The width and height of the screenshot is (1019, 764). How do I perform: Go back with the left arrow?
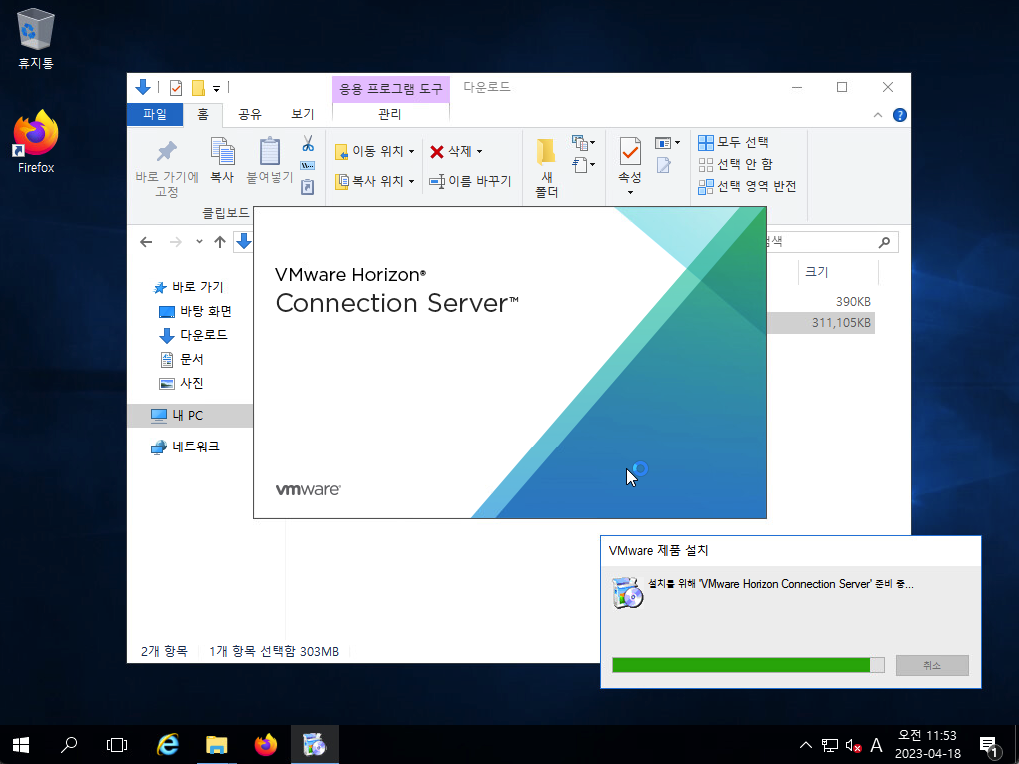pyautogui.click(x=146, y=242)
